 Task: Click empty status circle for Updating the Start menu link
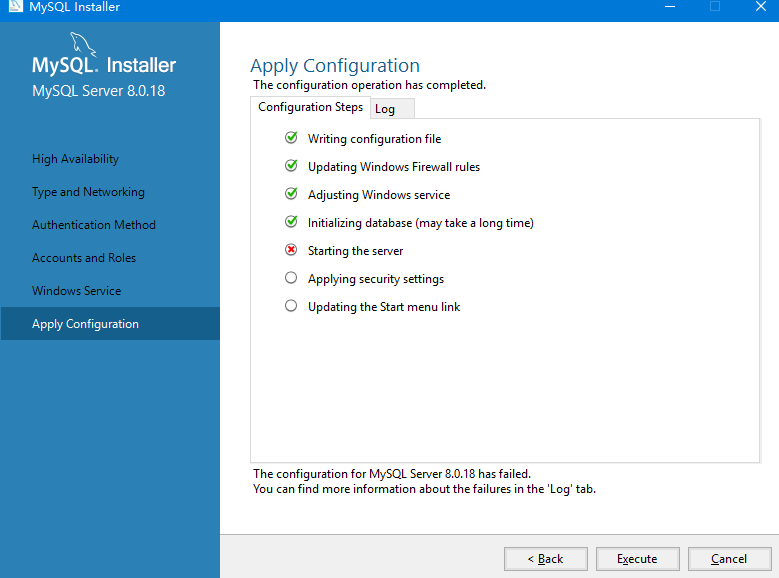tap(291, 305)
